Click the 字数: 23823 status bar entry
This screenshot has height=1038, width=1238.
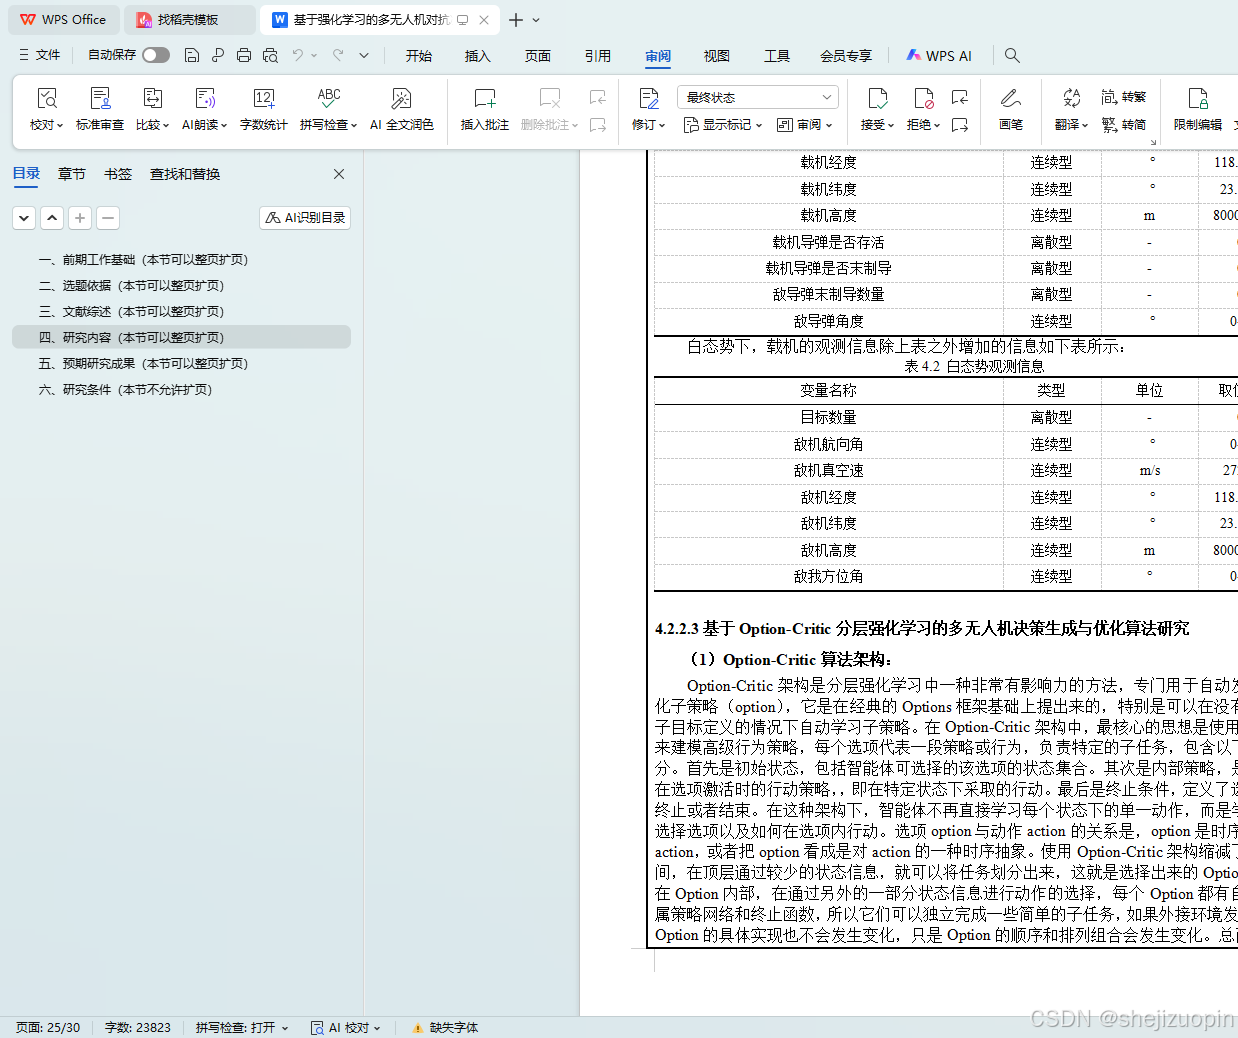[138, 1027]
